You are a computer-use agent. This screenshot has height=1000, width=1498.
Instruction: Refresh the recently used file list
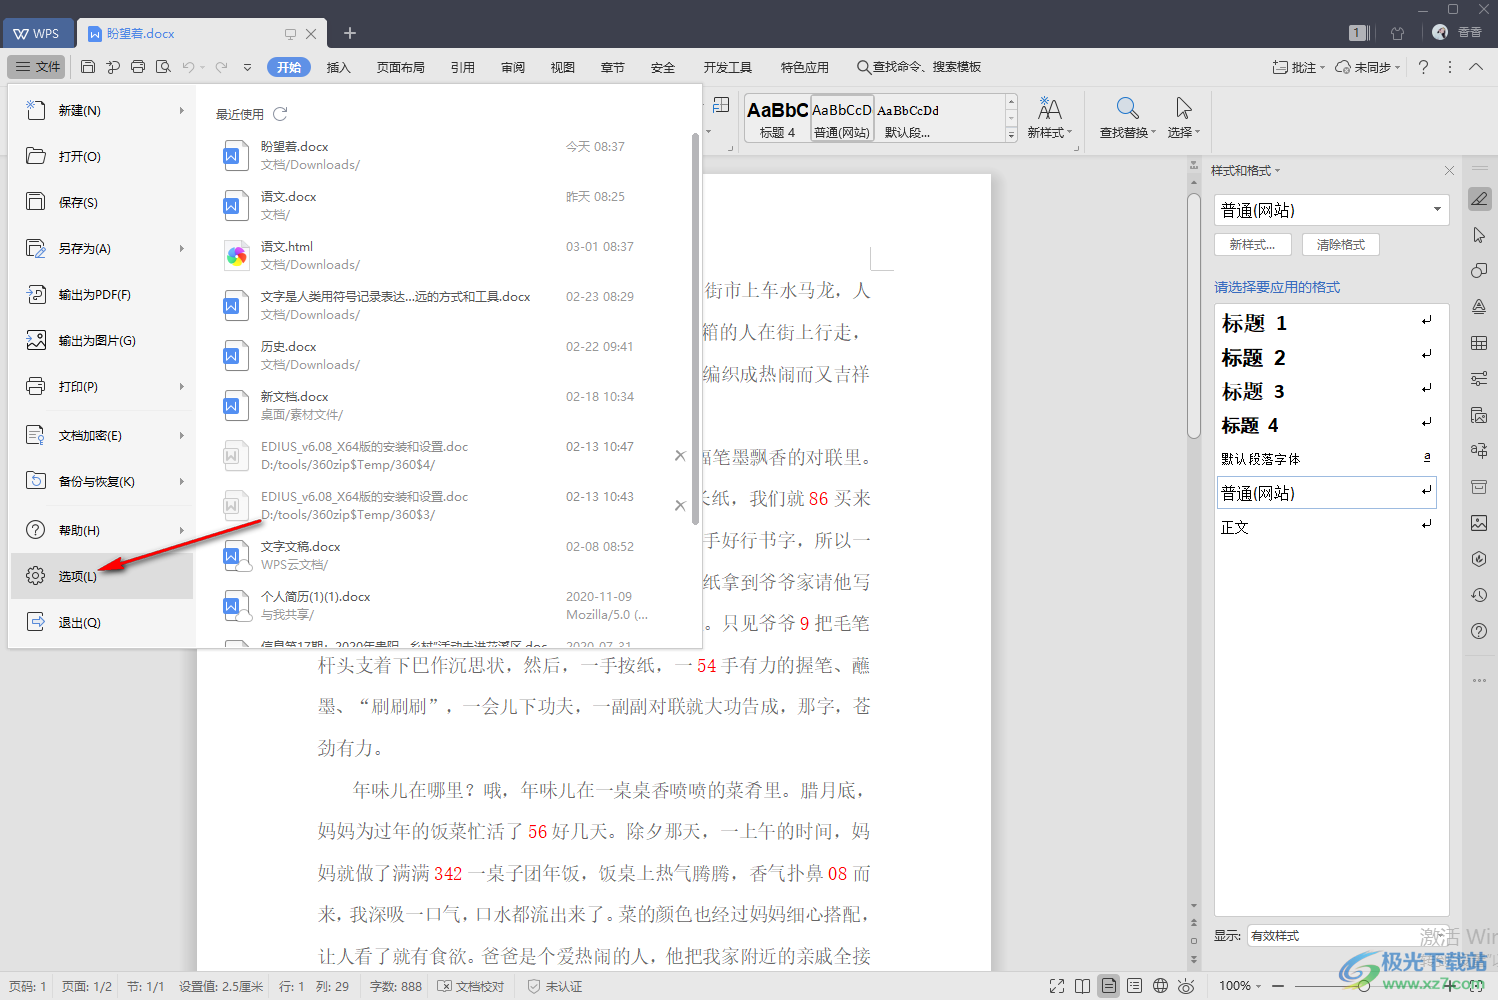tap(280, 114)
